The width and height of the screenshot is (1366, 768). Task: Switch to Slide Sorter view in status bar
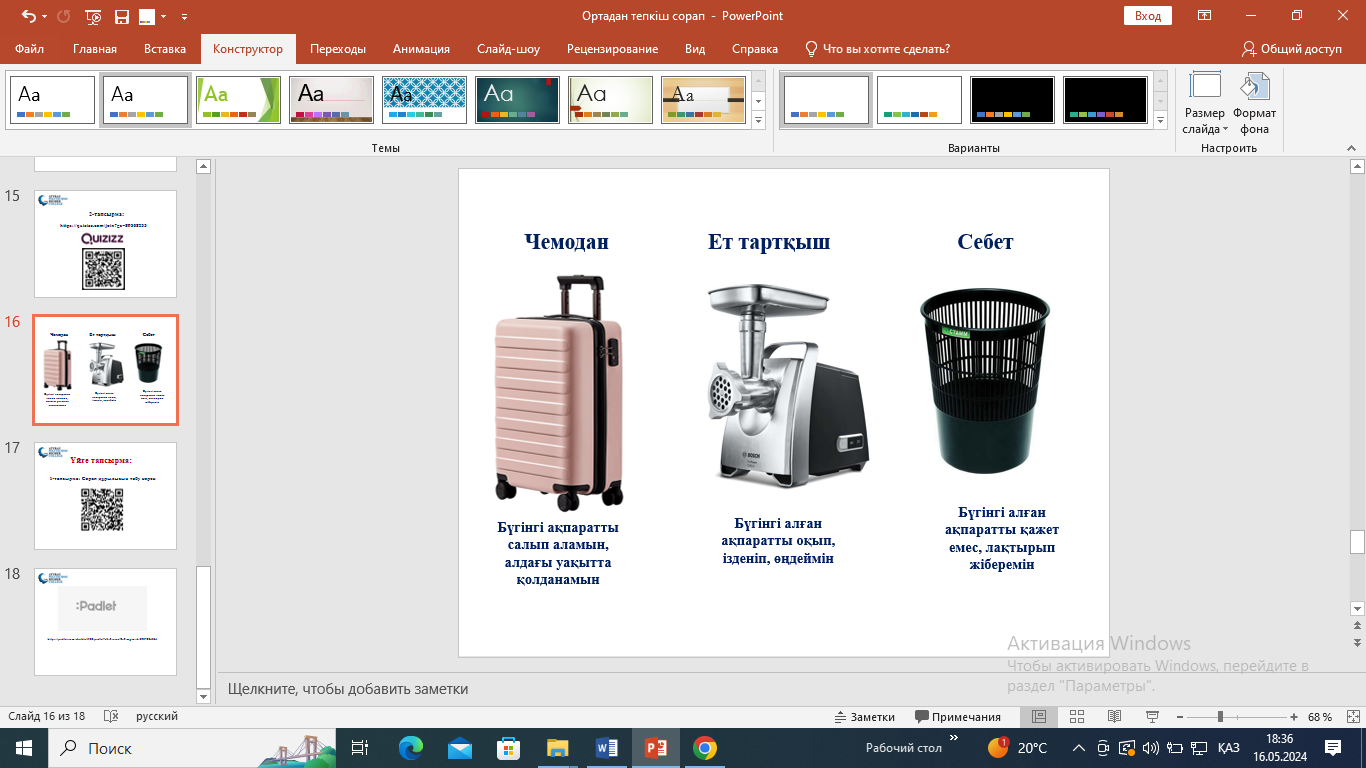pos(1077,717)
